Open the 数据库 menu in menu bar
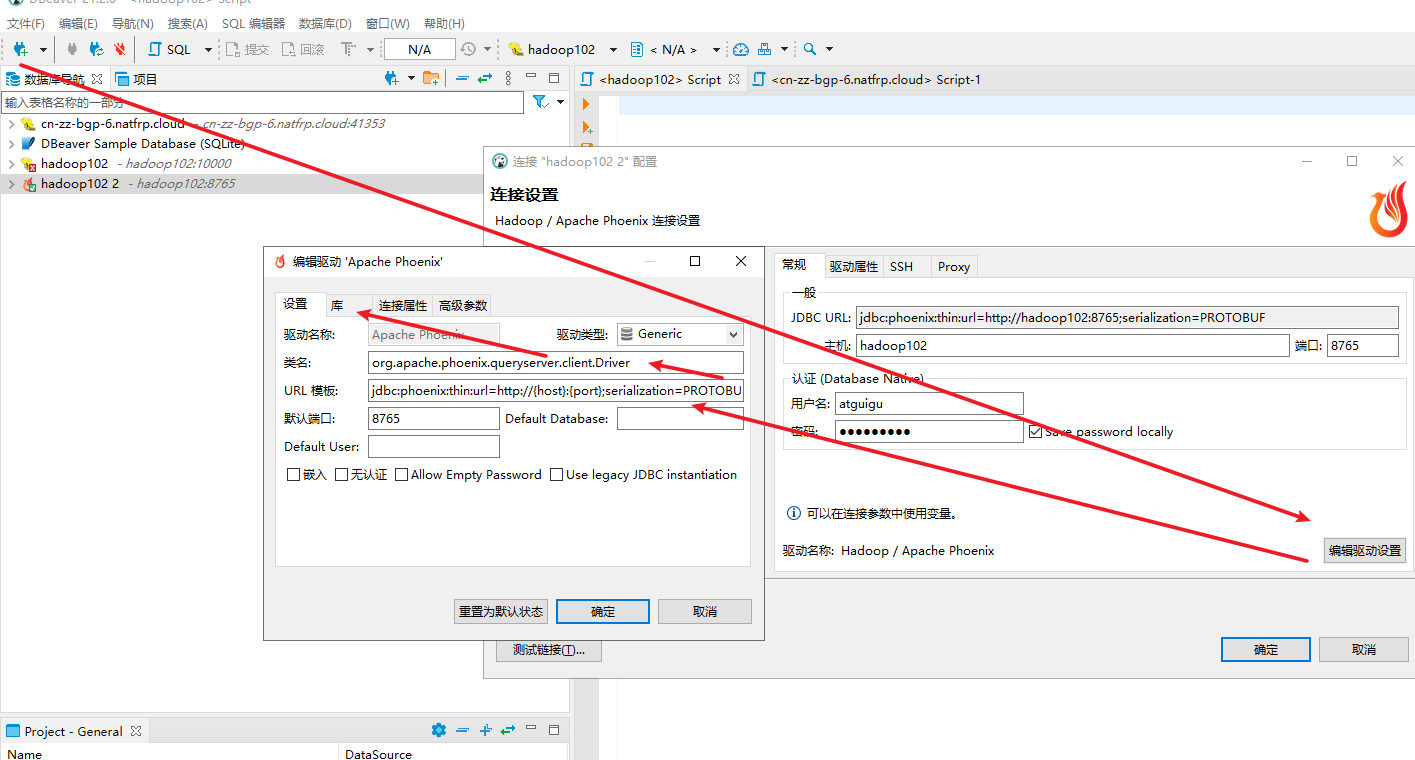This screenshot has width=1415, height=760. [325, 23]
